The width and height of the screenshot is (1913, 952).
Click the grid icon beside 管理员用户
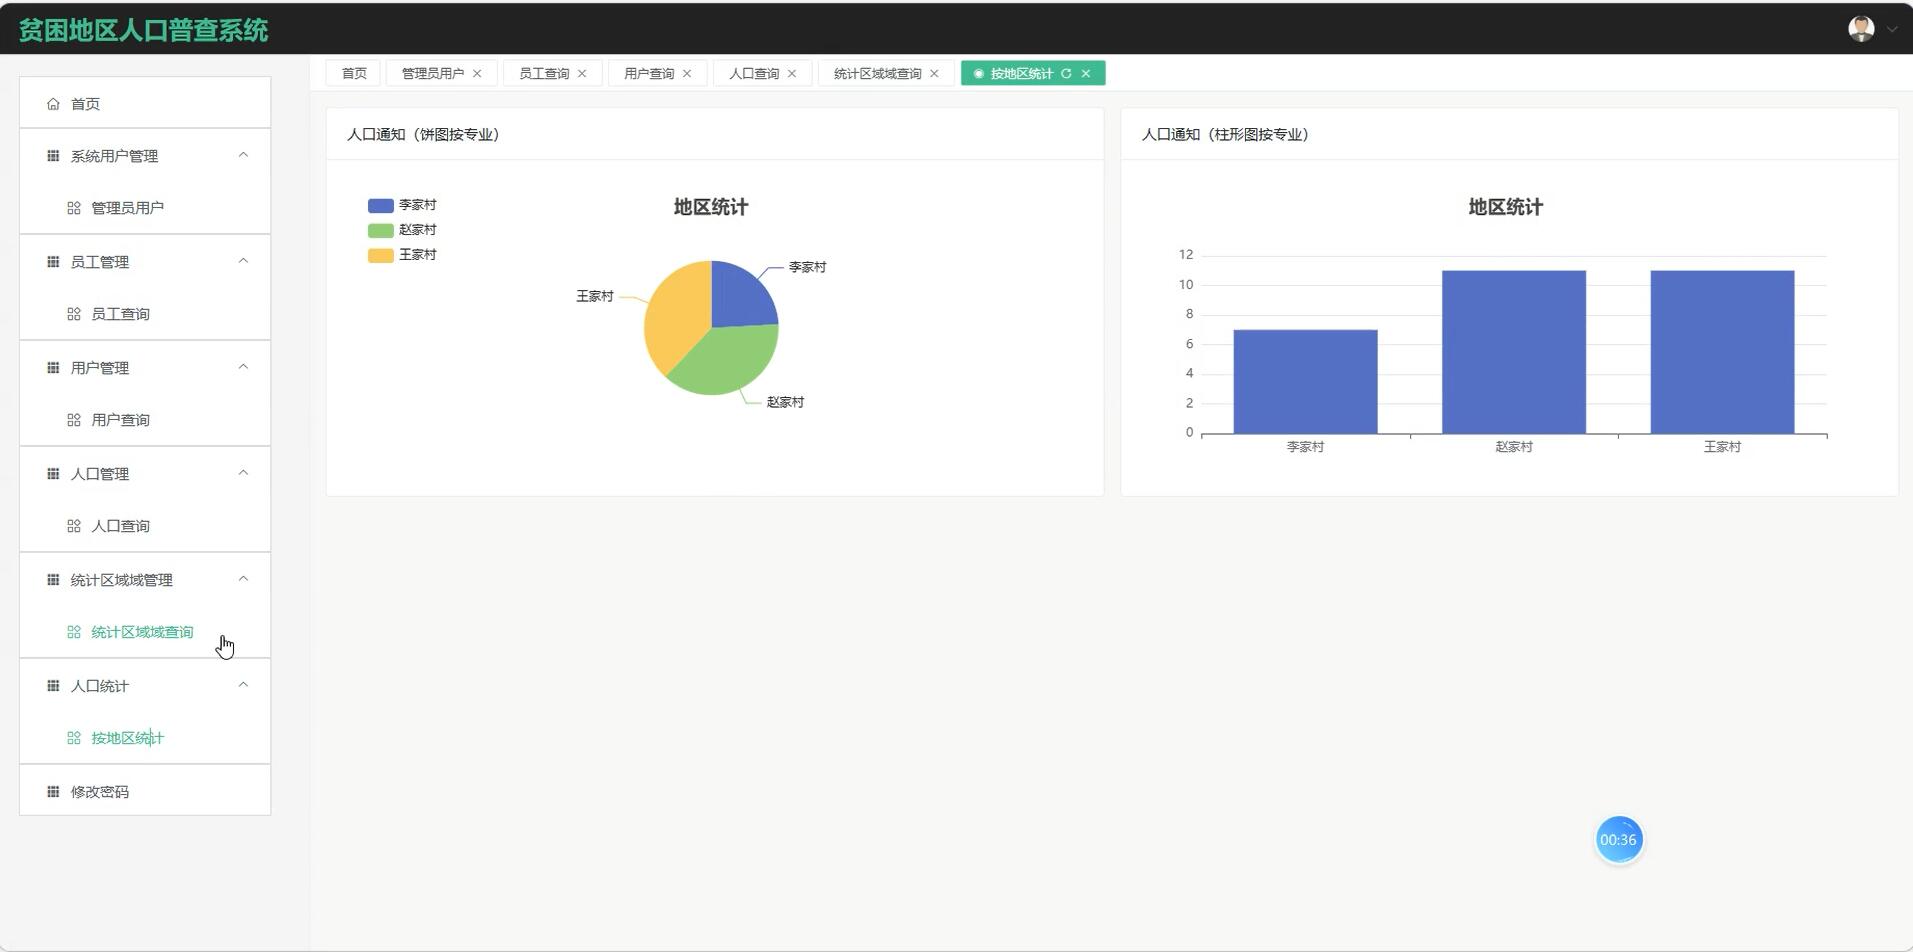(73, 207)
